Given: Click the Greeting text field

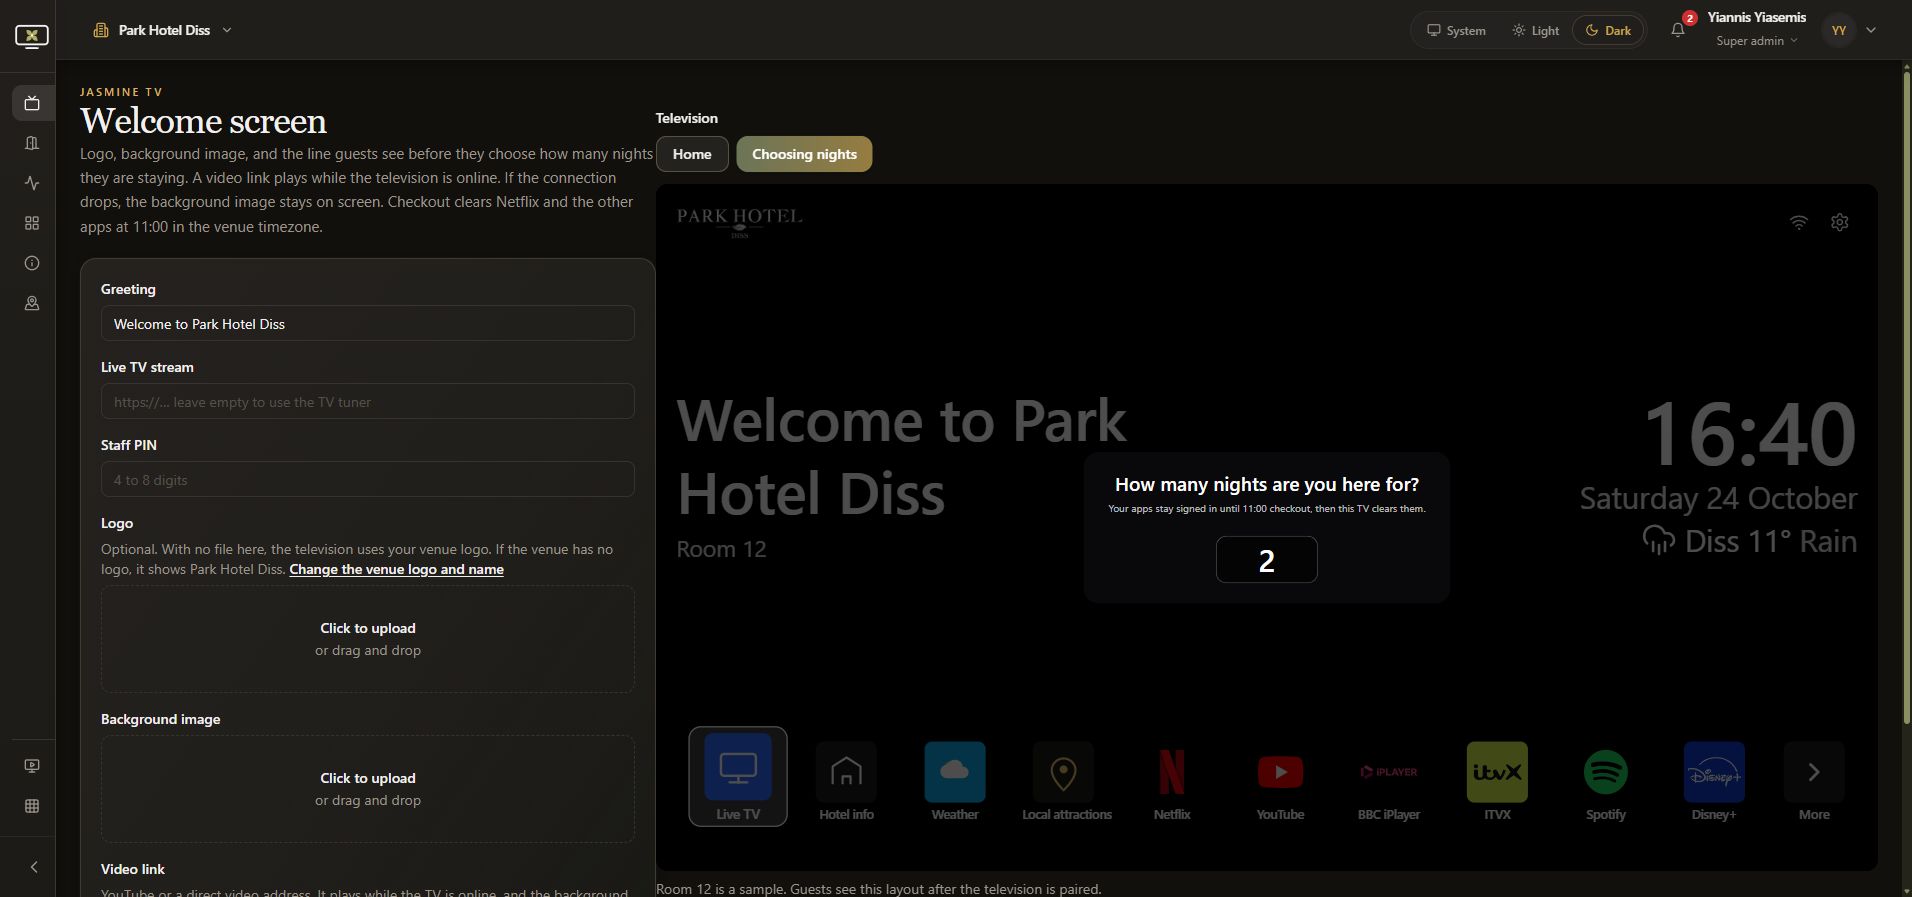Looking at the screenshot, I should click(368, 323).
